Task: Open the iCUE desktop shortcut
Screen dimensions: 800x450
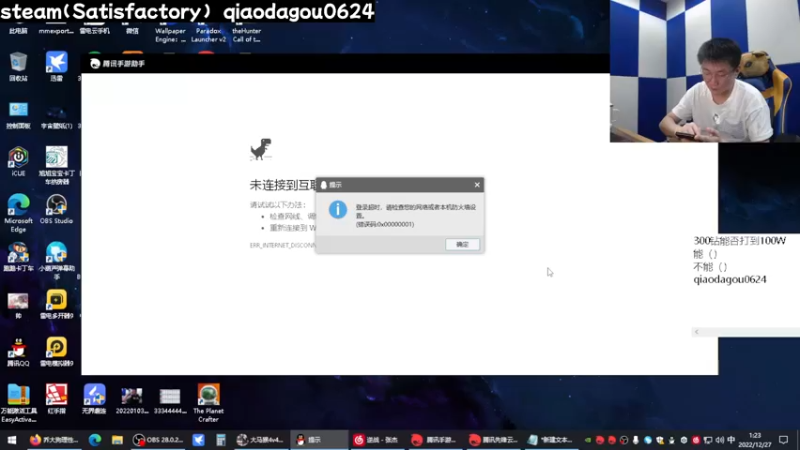Action: click(x=18, y=161)
